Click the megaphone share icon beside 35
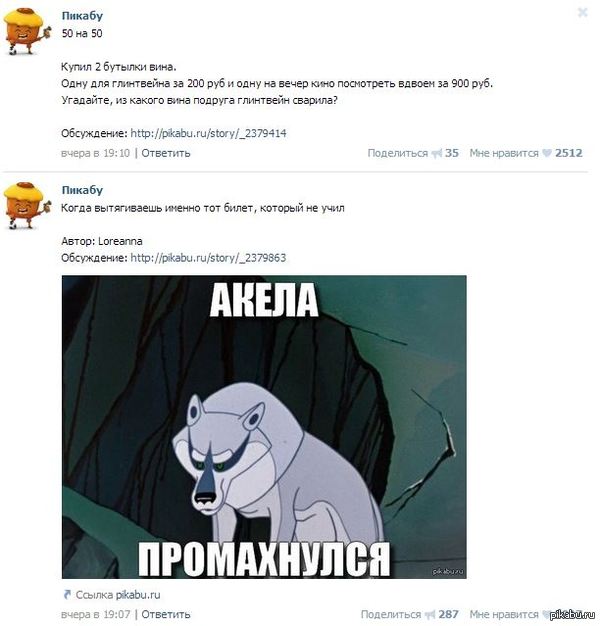This screenshot has width=600, height=626. (437, 153)
